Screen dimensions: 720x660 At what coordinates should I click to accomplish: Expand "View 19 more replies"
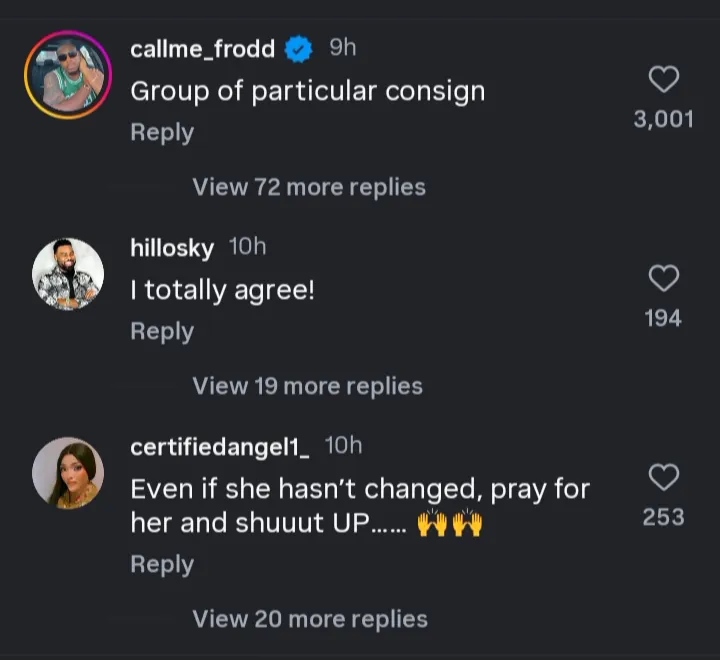[x=307, y=386]
